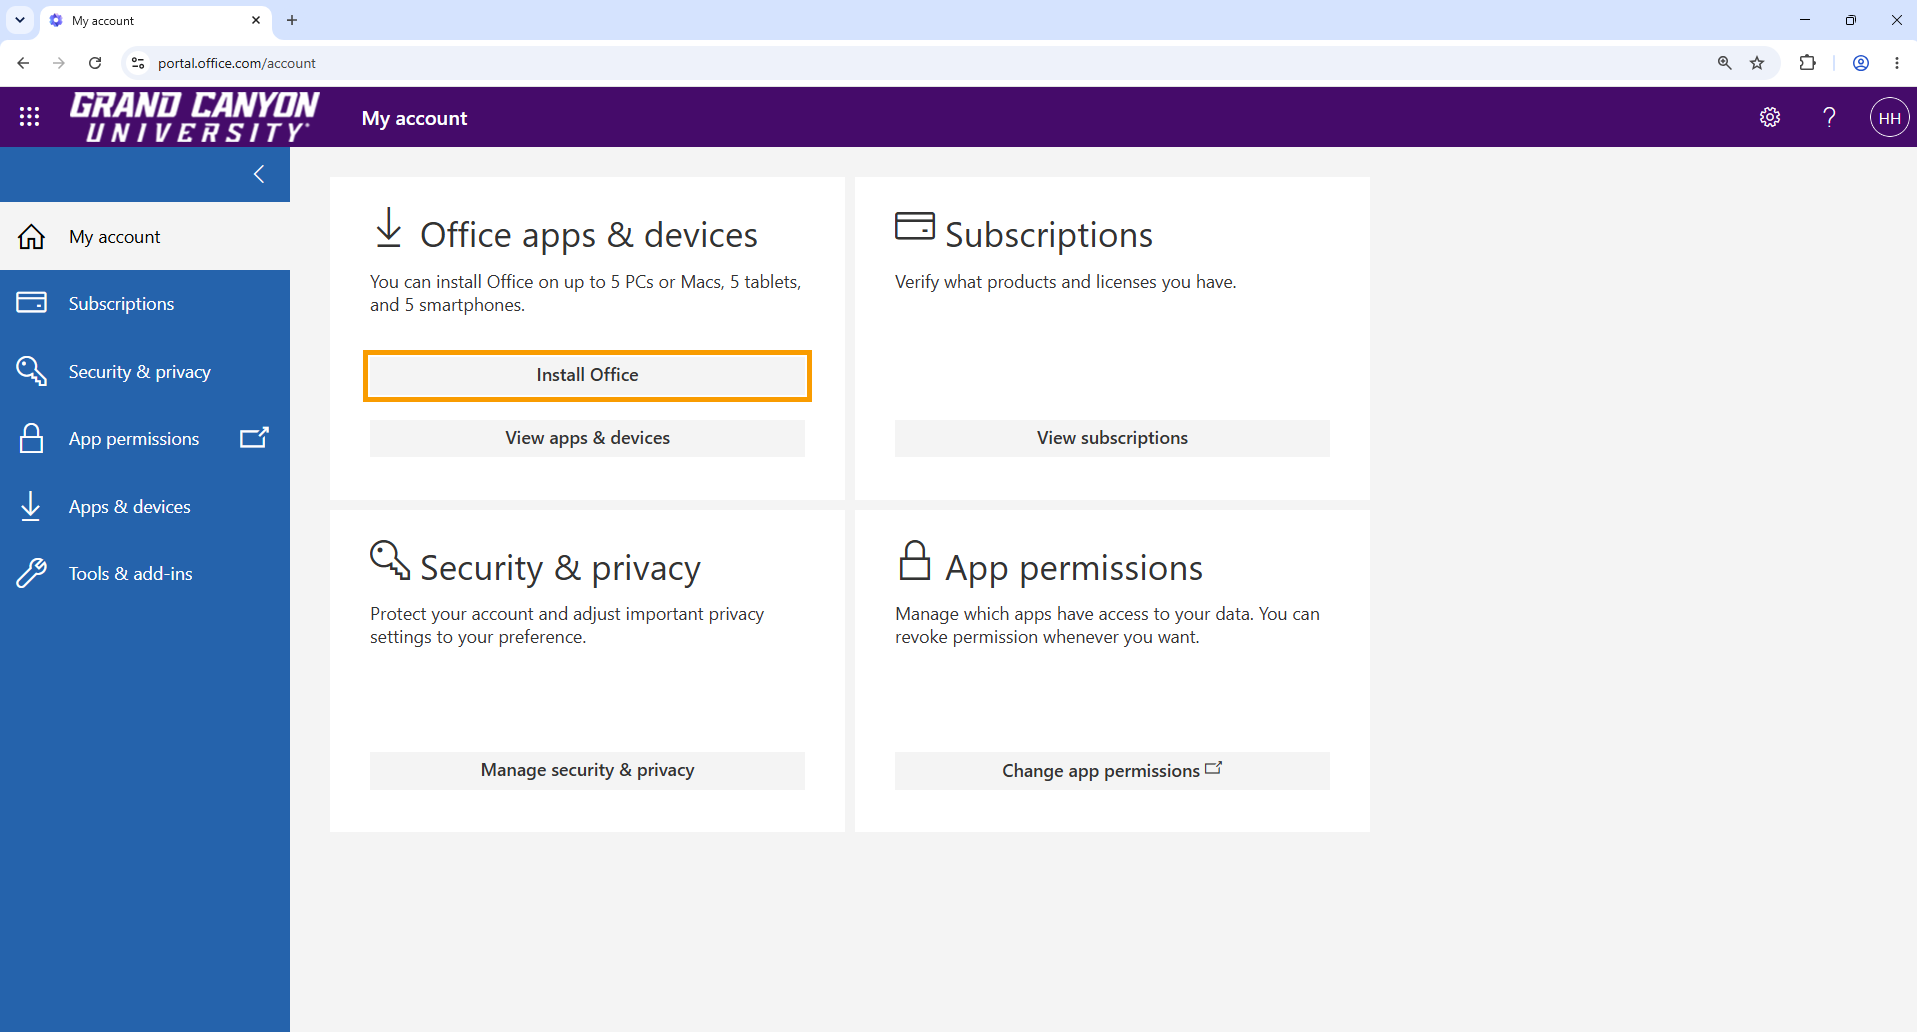Open the app launcher waffle icon
The image size is (1917, 1032).
pos(29,117)
